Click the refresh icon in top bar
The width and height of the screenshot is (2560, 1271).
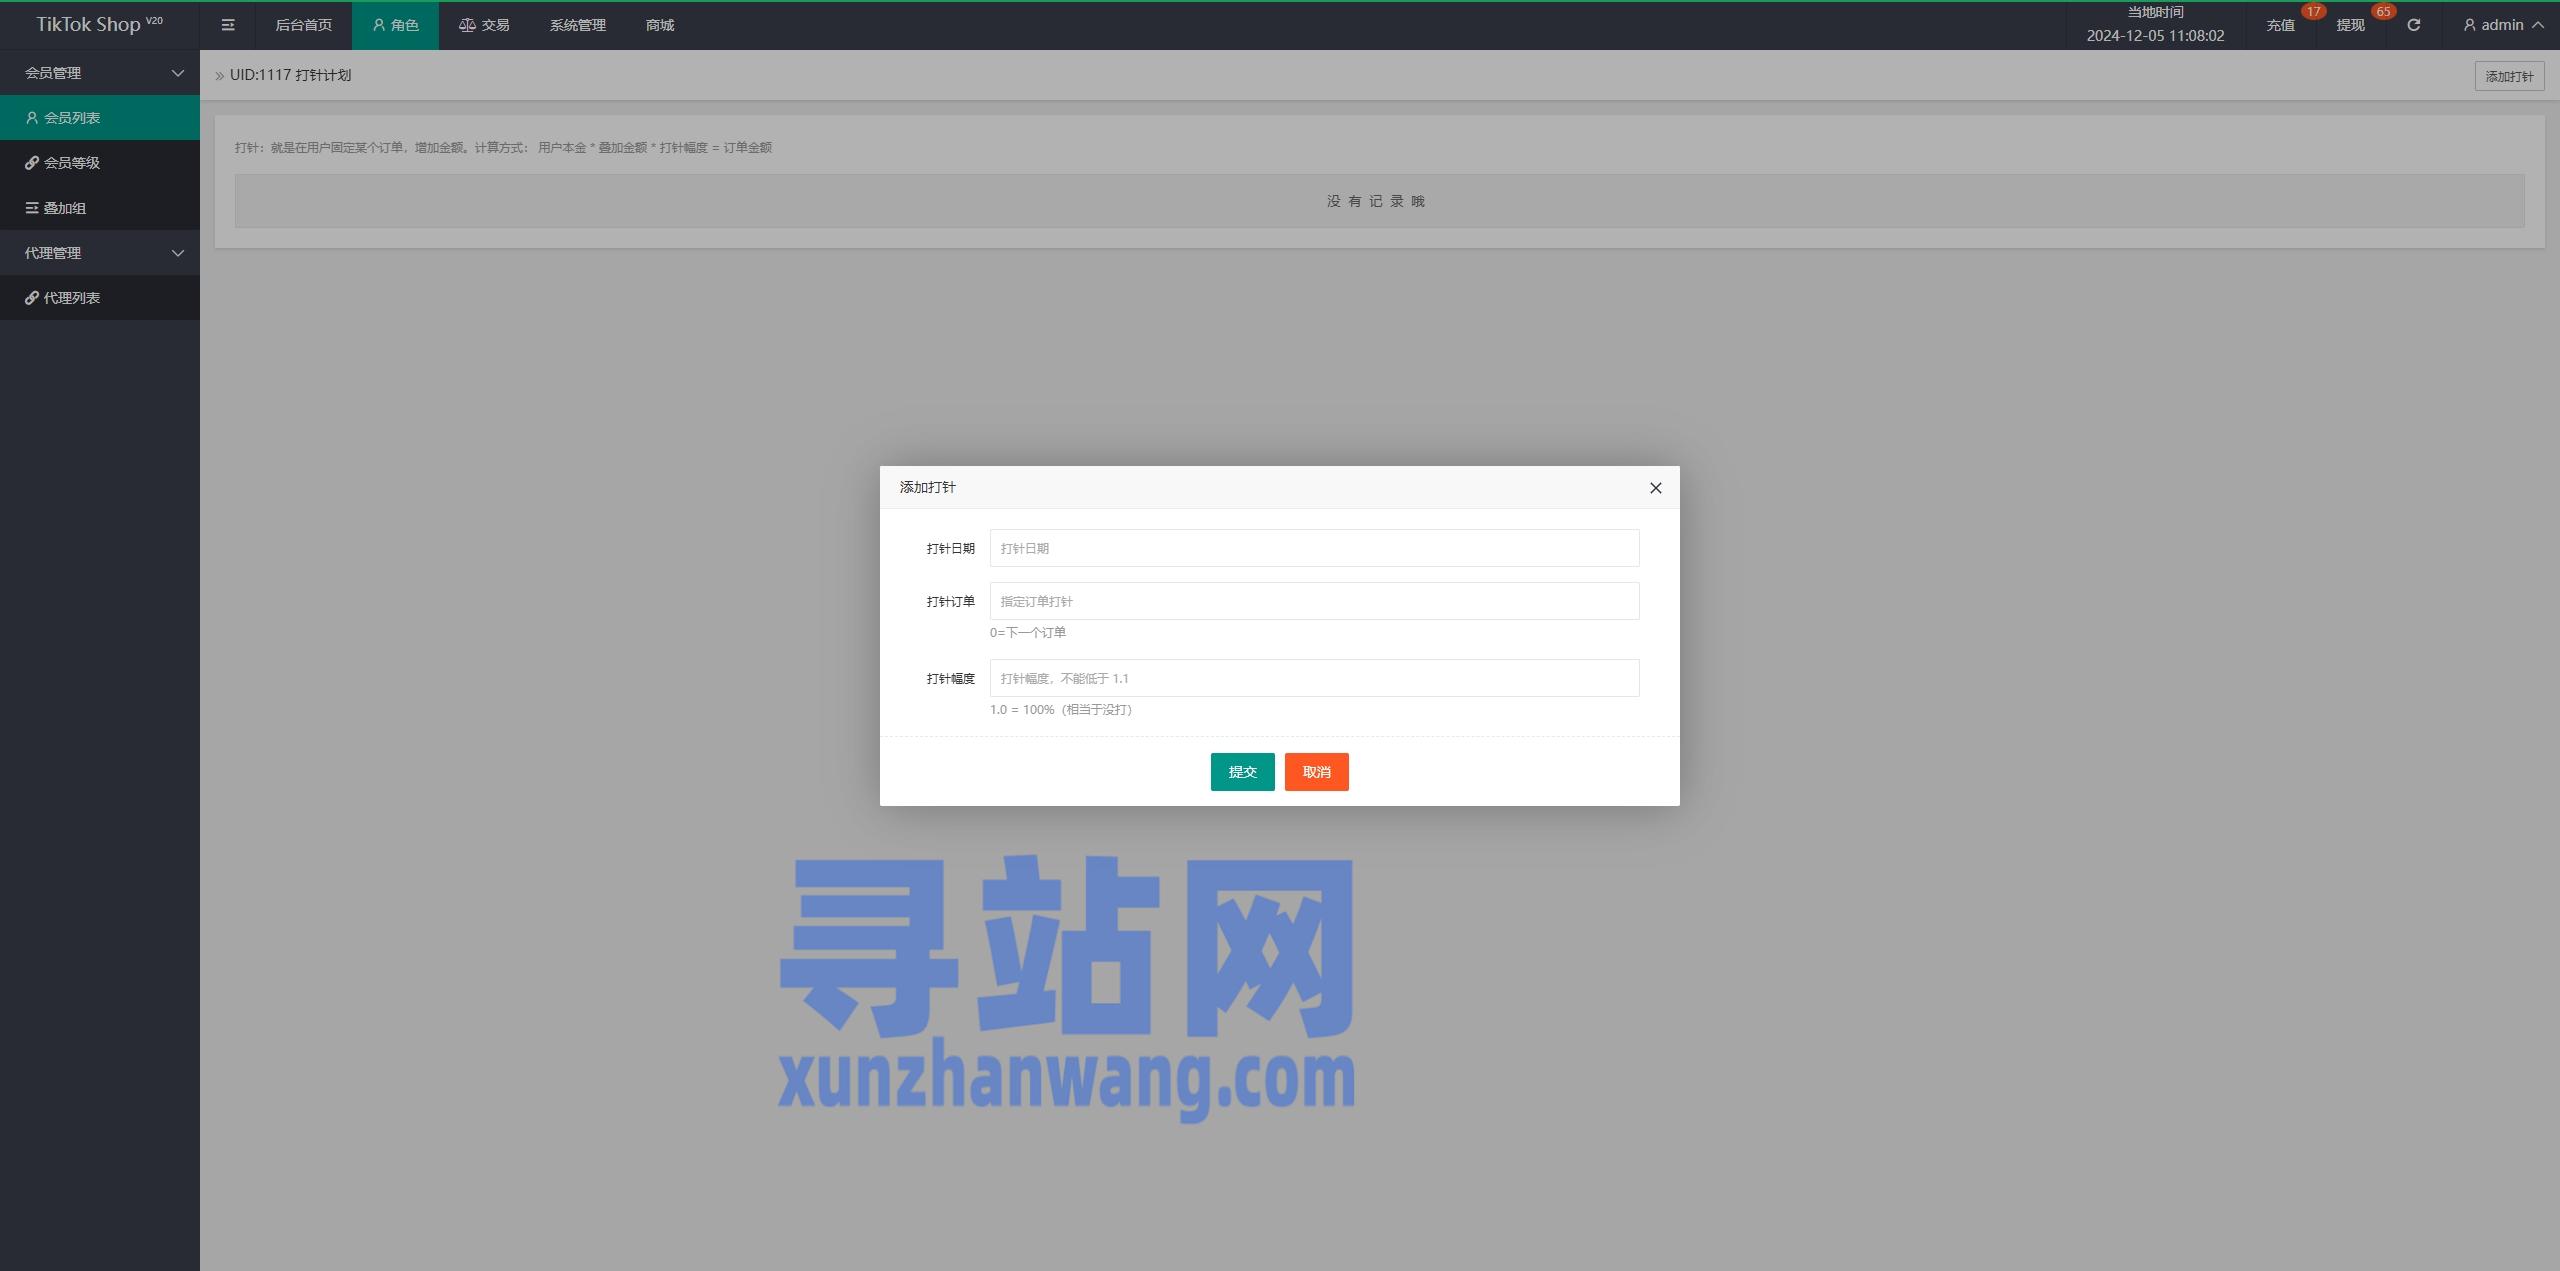(2413, 25)
